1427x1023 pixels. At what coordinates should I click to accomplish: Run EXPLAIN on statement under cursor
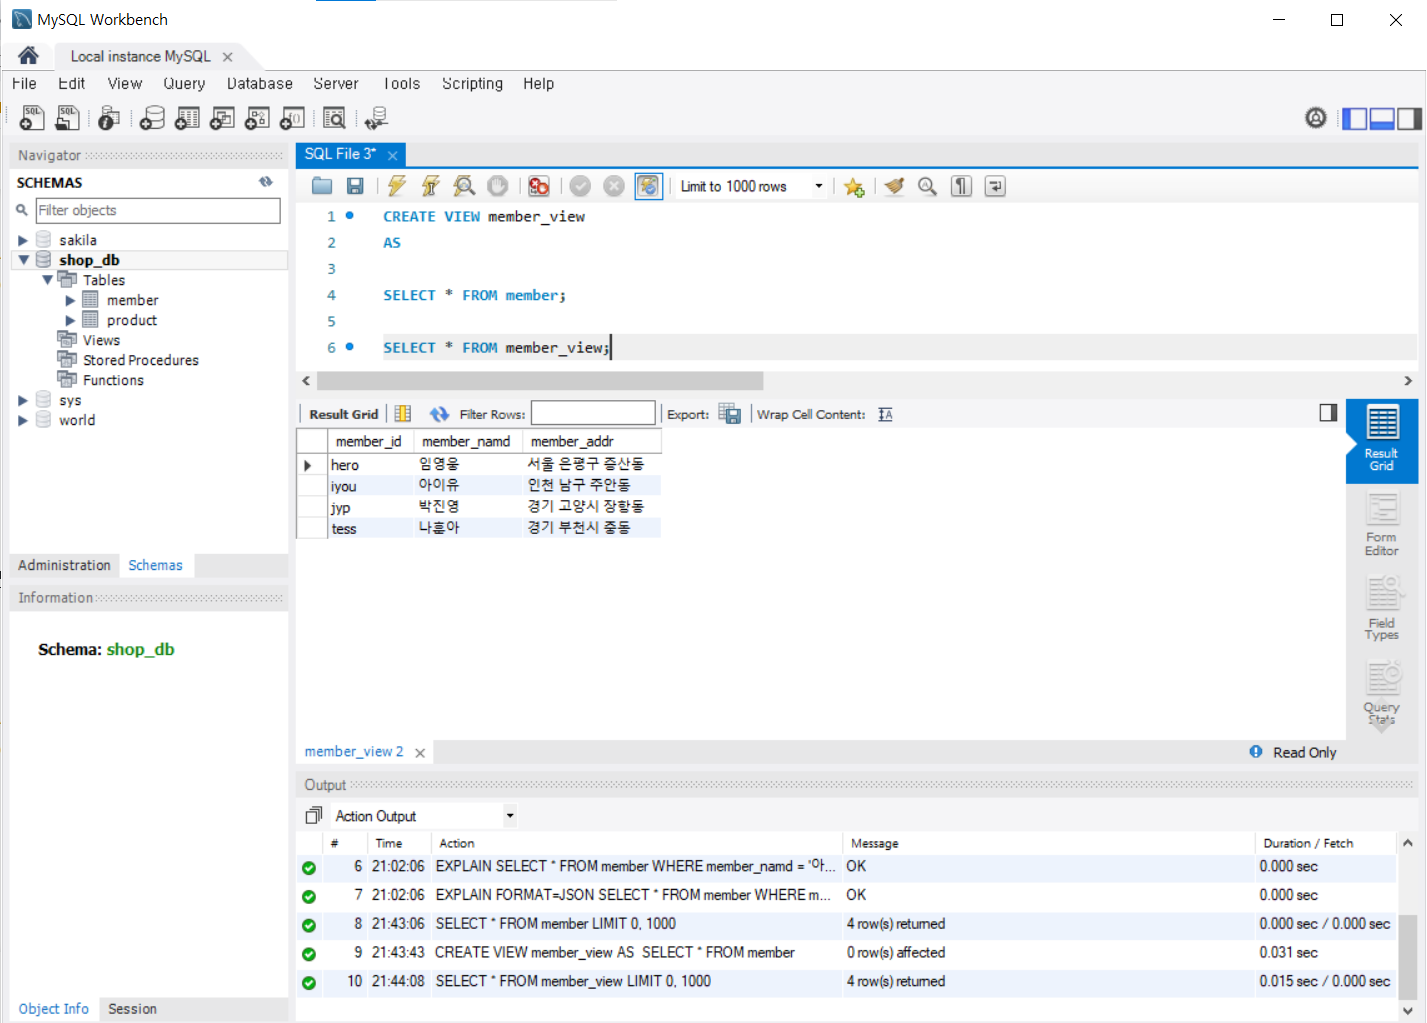pos(464,186)
